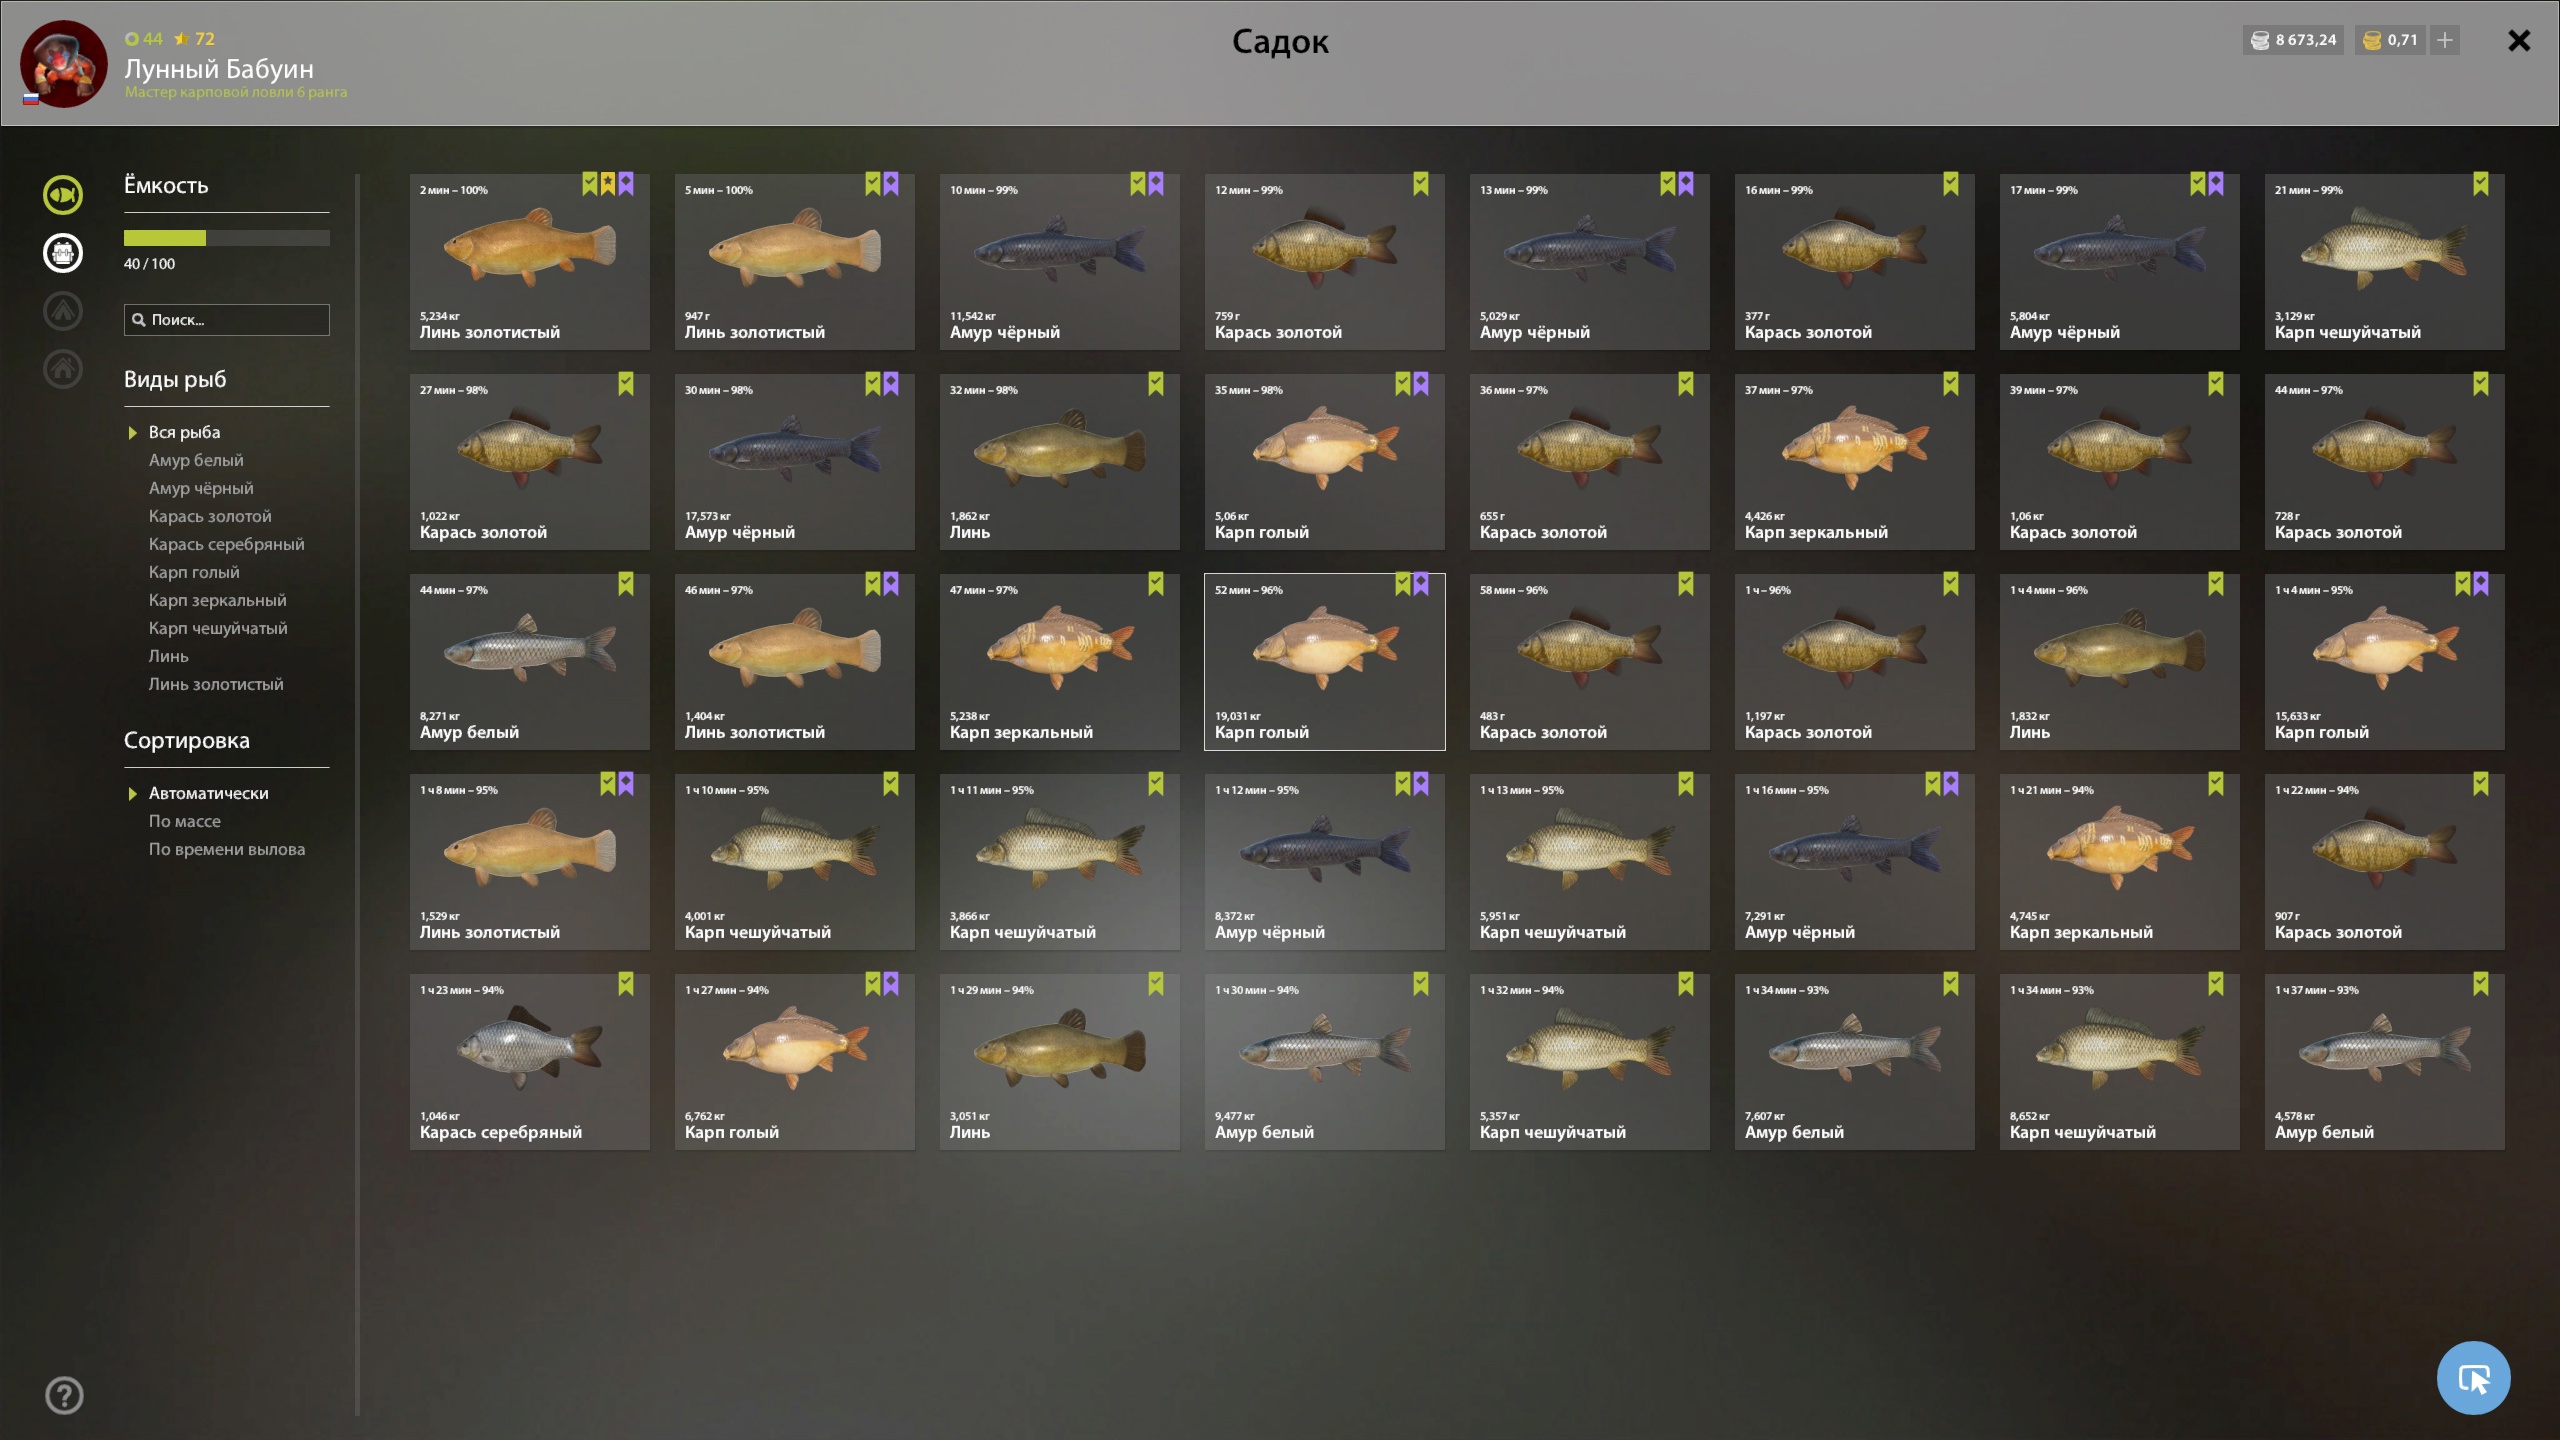The height and width of the screenshot is (1440, 2560).
Task: Filter list to Карась серебряный
Action: (x=227, y=544)
